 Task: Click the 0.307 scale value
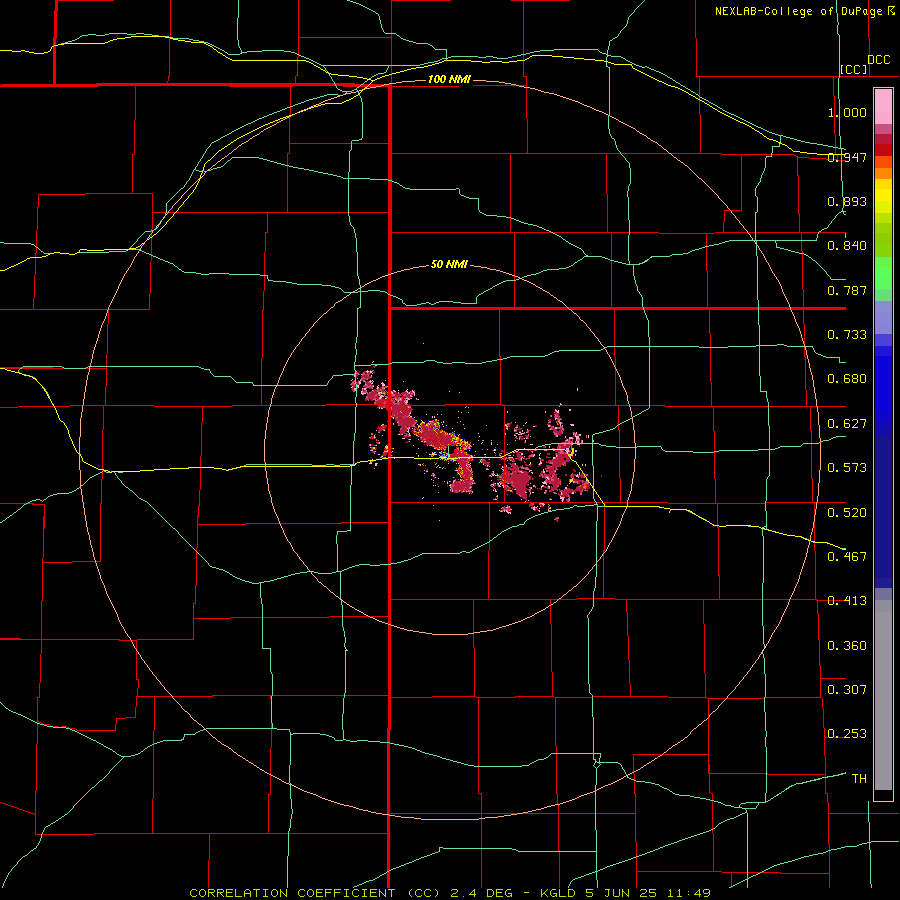click(x=847, y=690)
